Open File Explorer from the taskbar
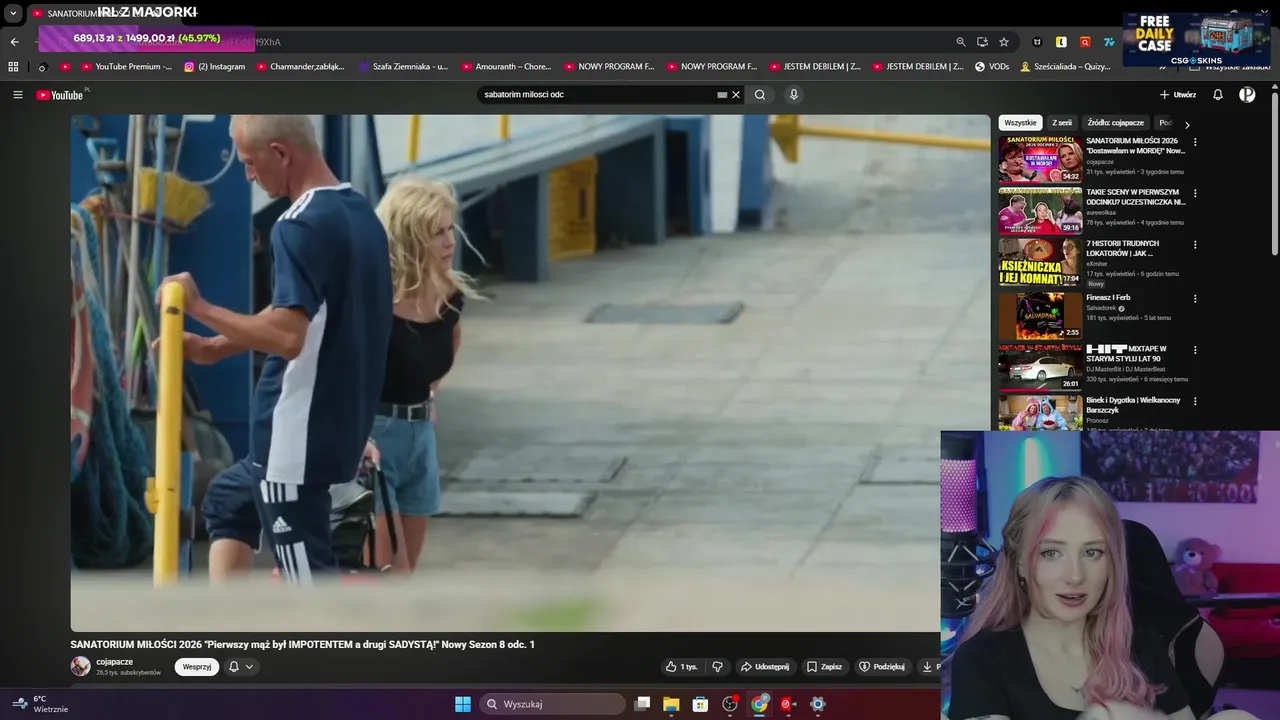Image resolution: width=1280 pixels, height=720 pixels. (671, 704)
